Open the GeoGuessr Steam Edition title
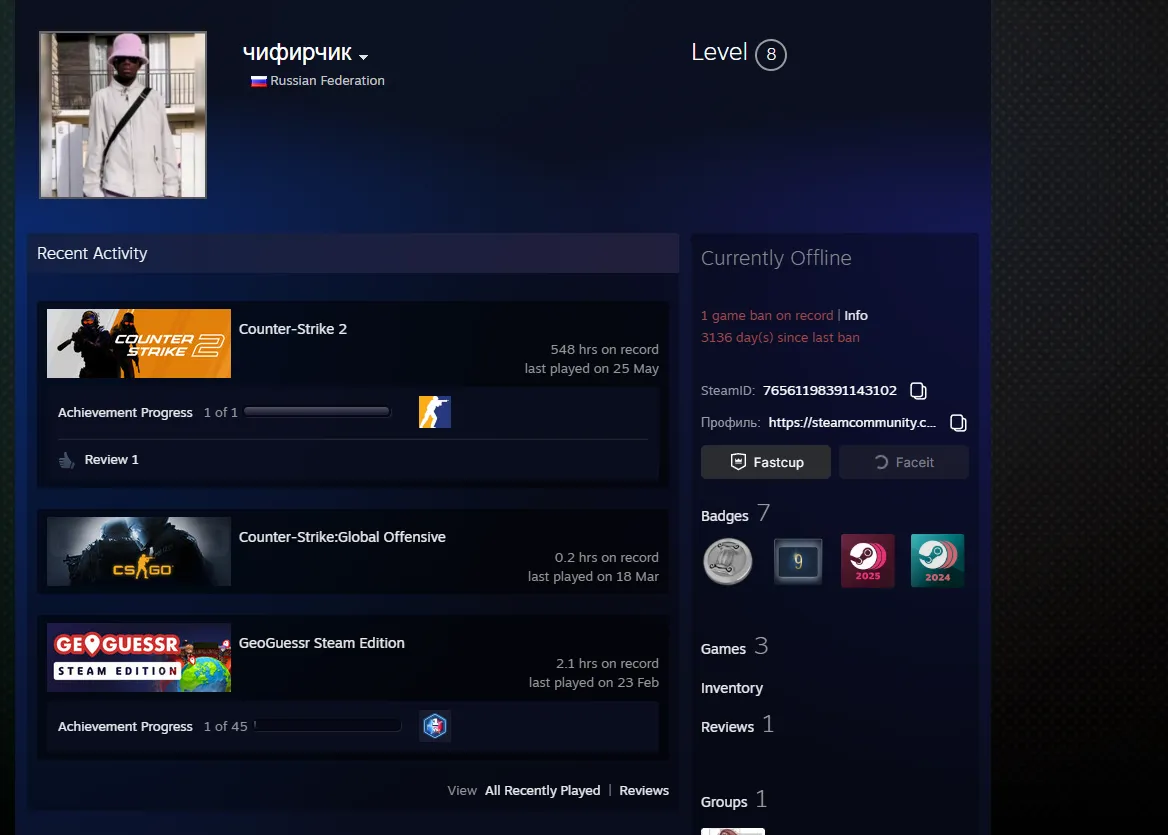 click(322, 643)
